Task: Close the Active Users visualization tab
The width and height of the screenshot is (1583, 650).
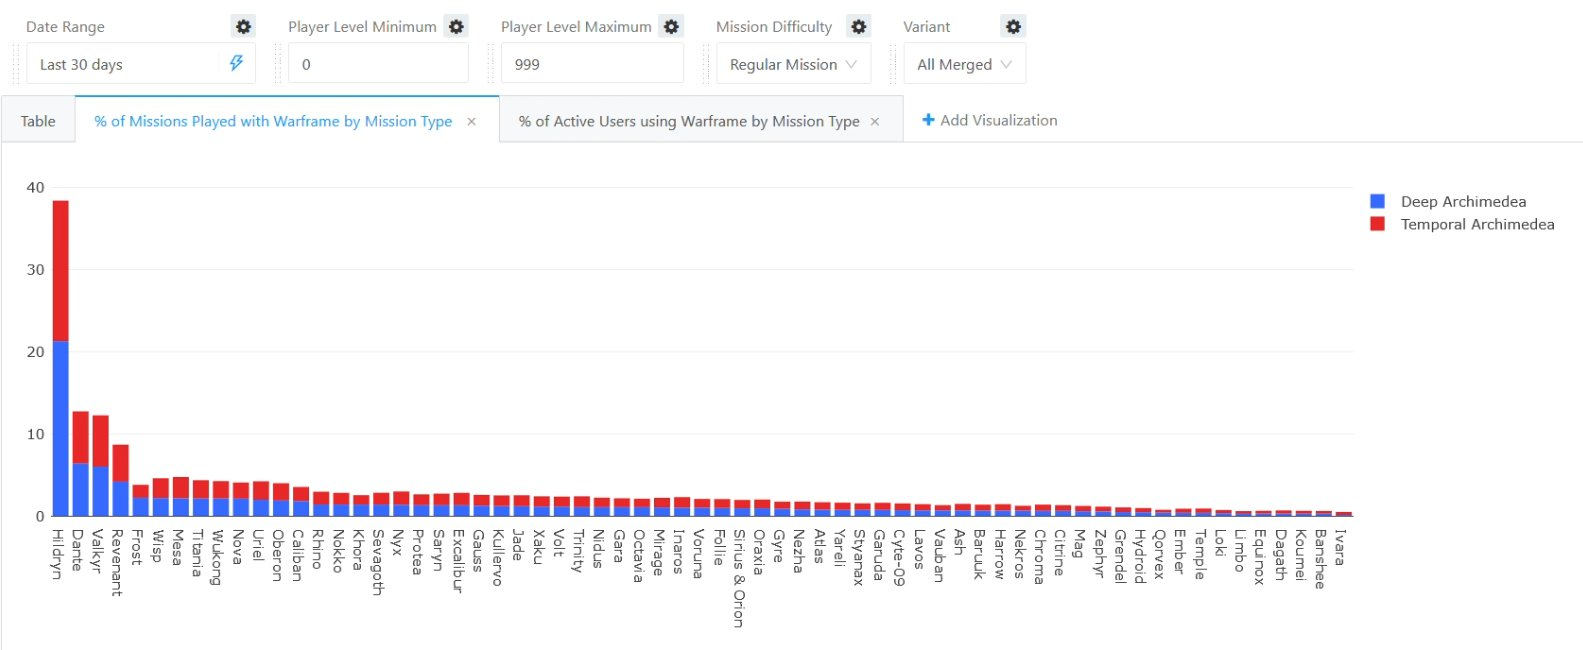Action: 875,121
